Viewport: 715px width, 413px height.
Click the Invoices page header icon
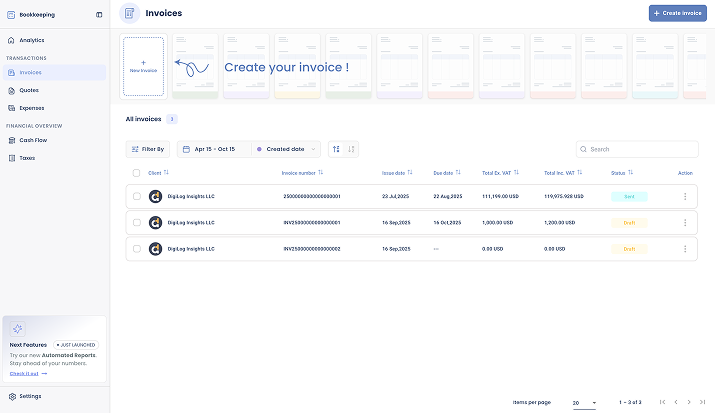pyautogui.click(x=130, y=13)
